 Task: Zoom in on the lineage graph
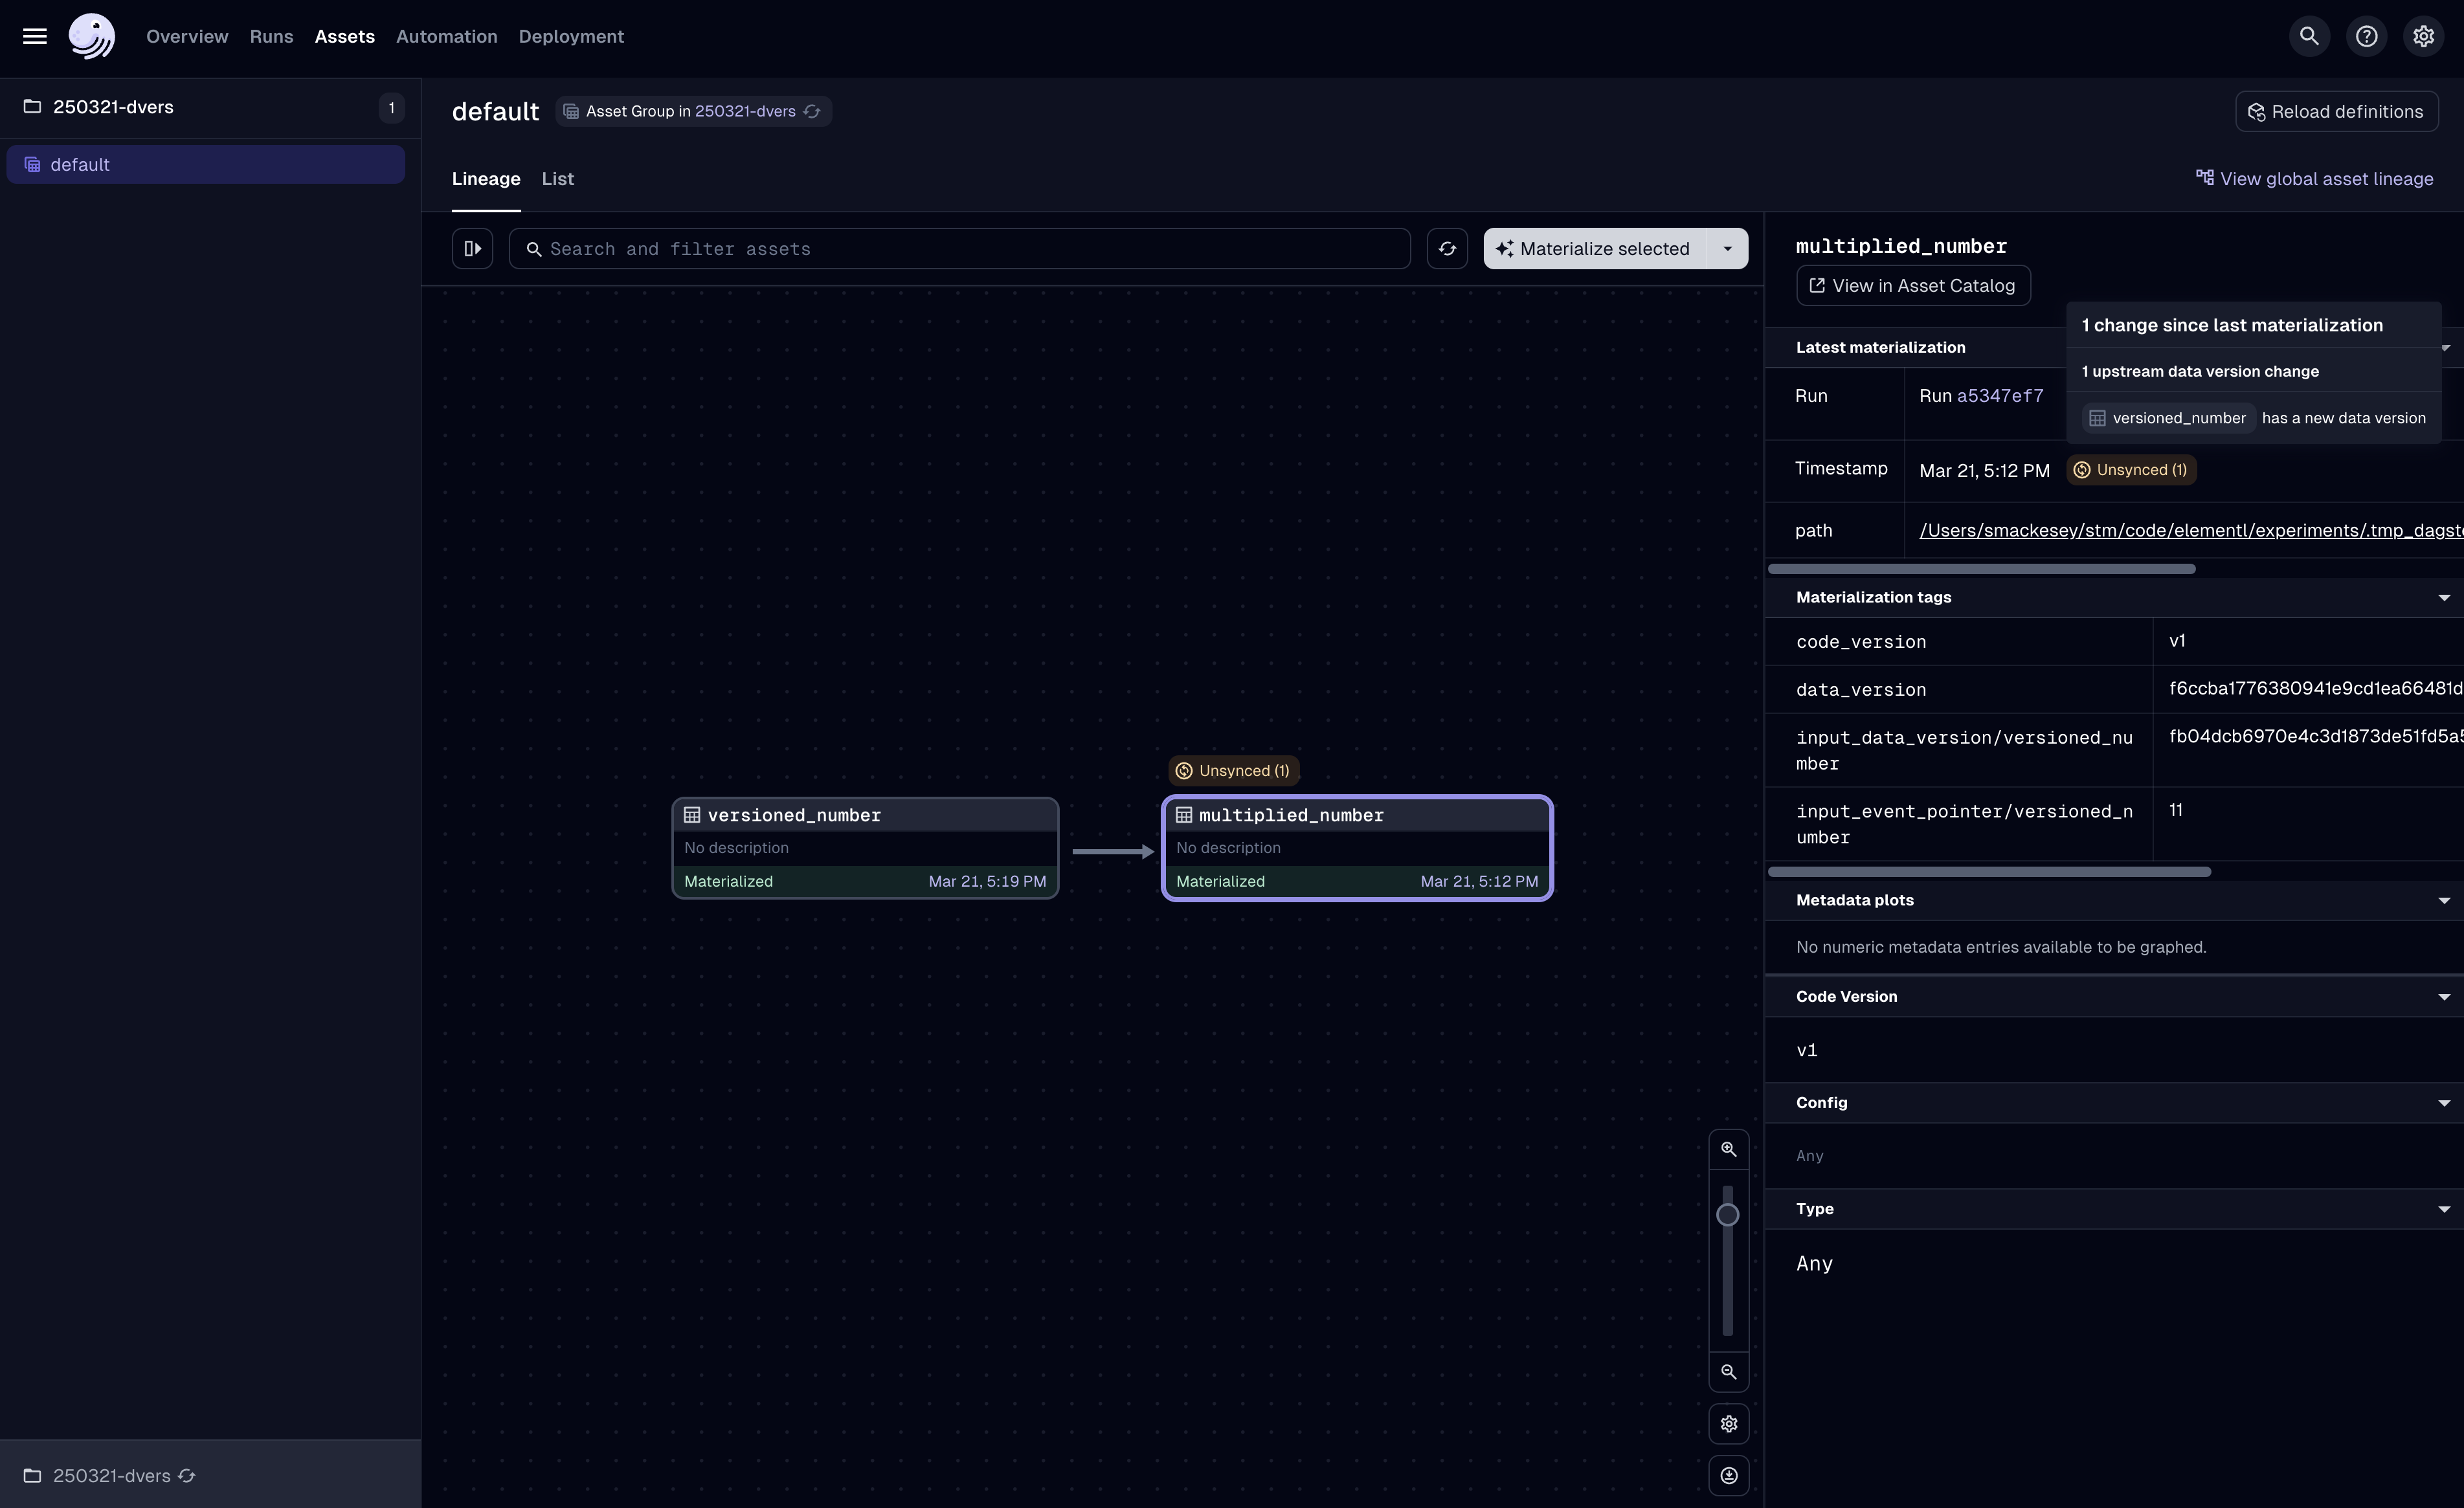pos(1728,1148)
